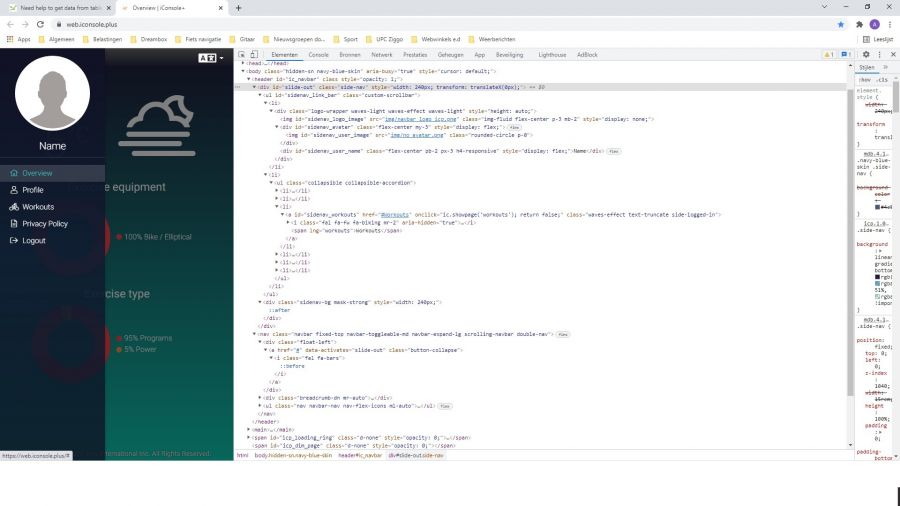Open the Weerberichten bookmarks folder
This screenshot has height=506, width=900.
click(x=492, y=39)
